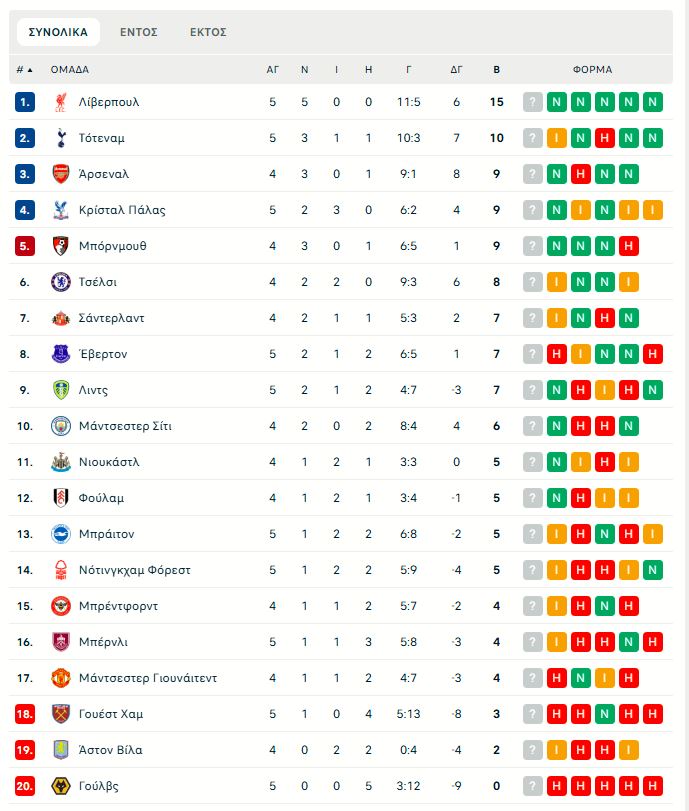Switch to the ΕΚΤΟΣ tab
Screen dimensions: 689x811
(208, 32)
